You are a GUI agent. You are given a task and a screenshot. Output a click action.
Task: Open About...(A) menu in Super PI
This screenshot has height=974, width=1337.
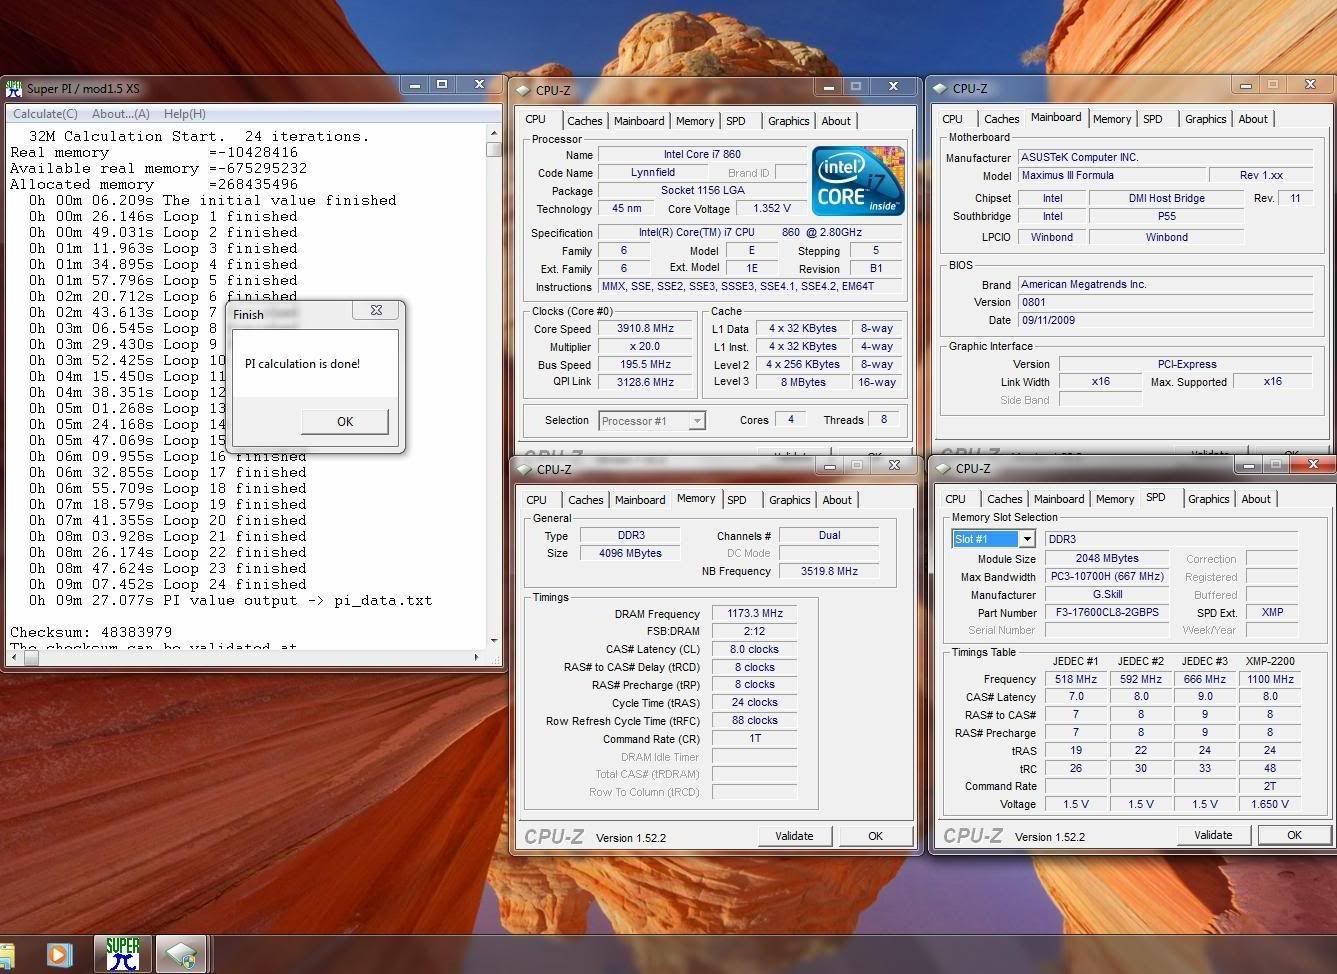tap(120, 114)
